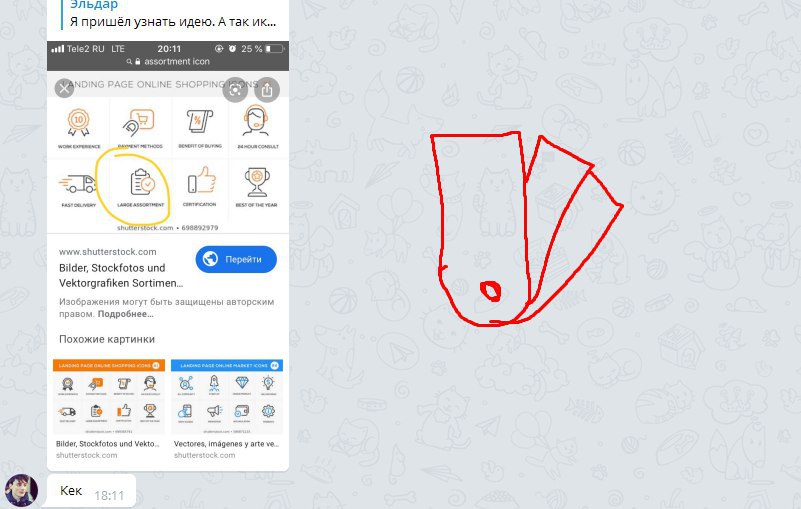Open the blue online market icons thumbnail

[x=227, y=397]
